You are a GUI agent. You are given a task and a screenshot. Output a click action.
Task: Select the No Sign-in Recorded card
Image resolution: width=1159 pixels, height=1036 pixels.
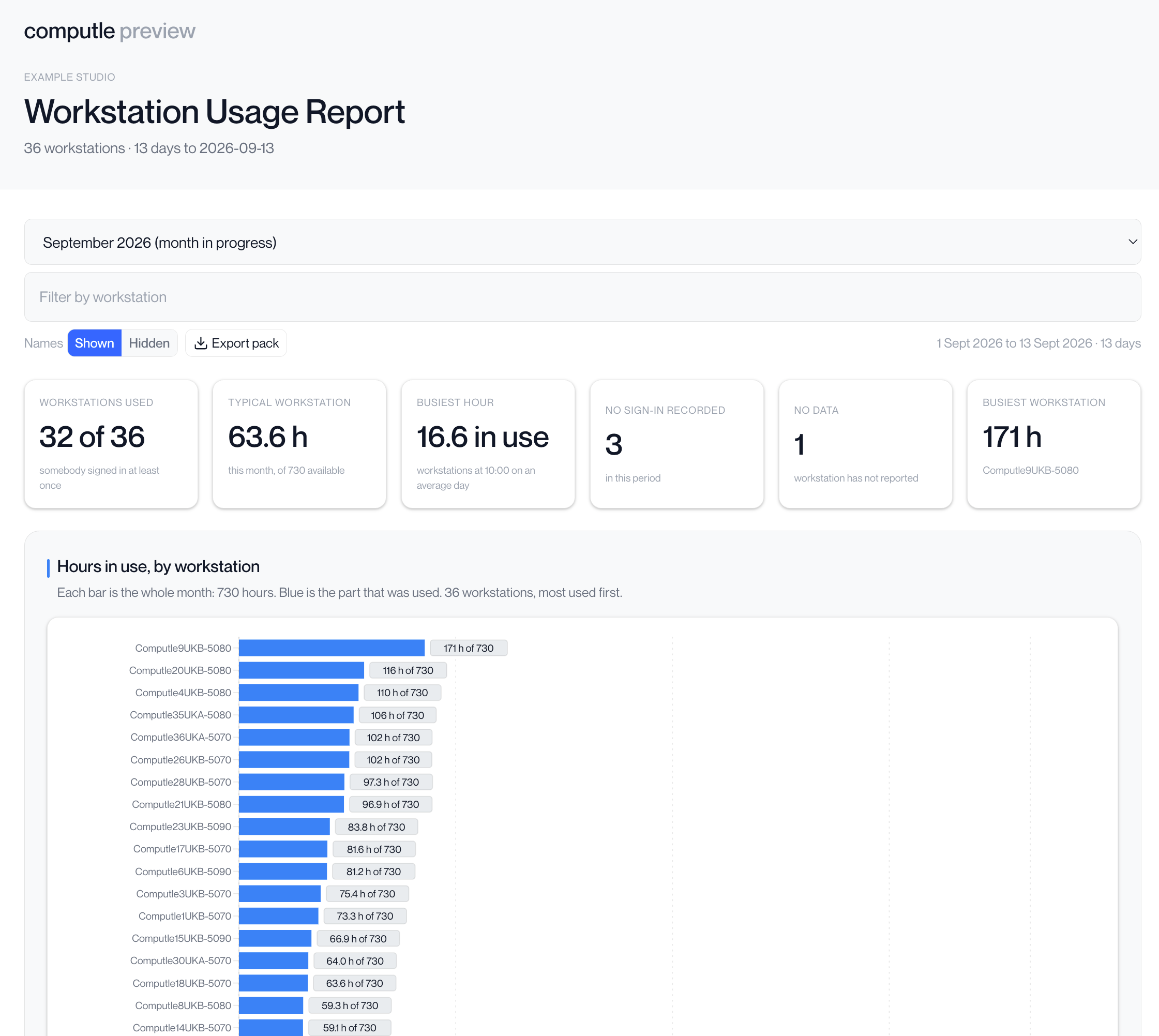click(x=676, y=444)
